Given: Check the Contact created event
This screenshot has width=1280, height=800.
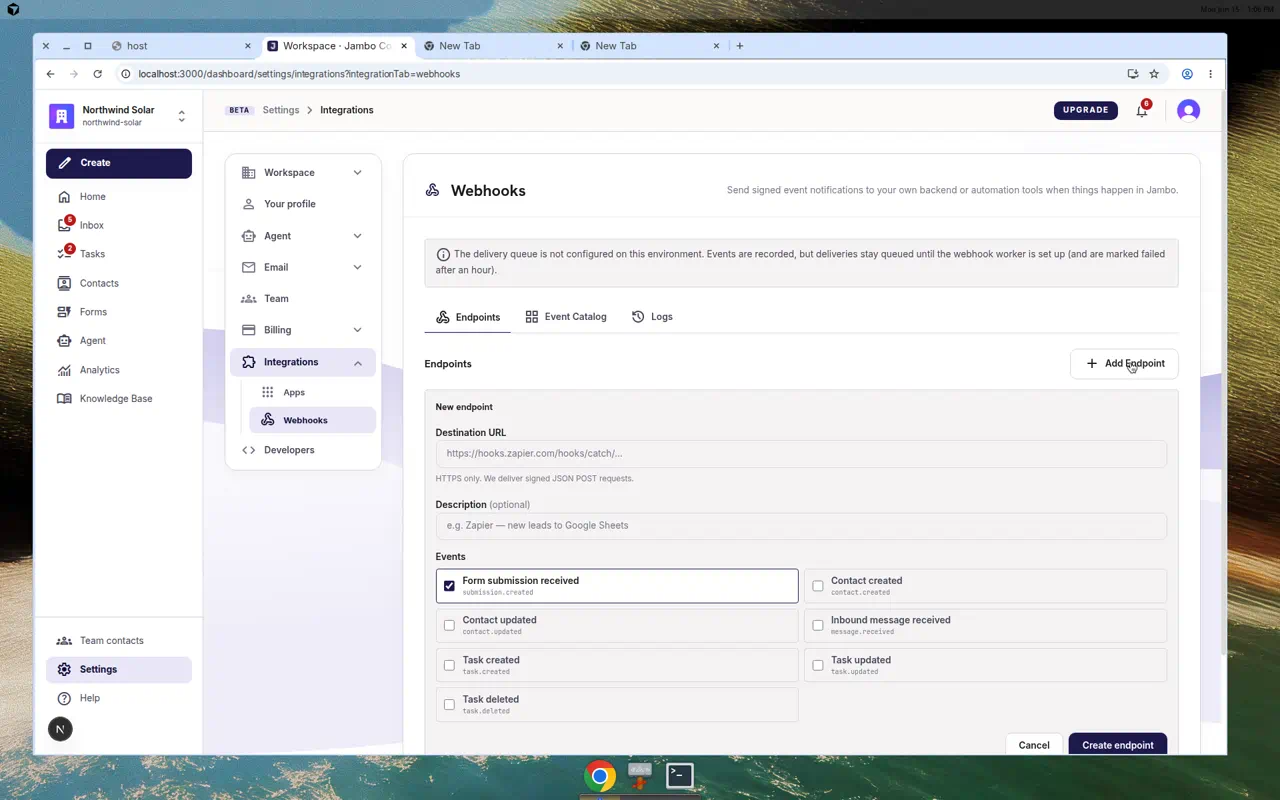Looking at the screenshot, I should [818, 586].
